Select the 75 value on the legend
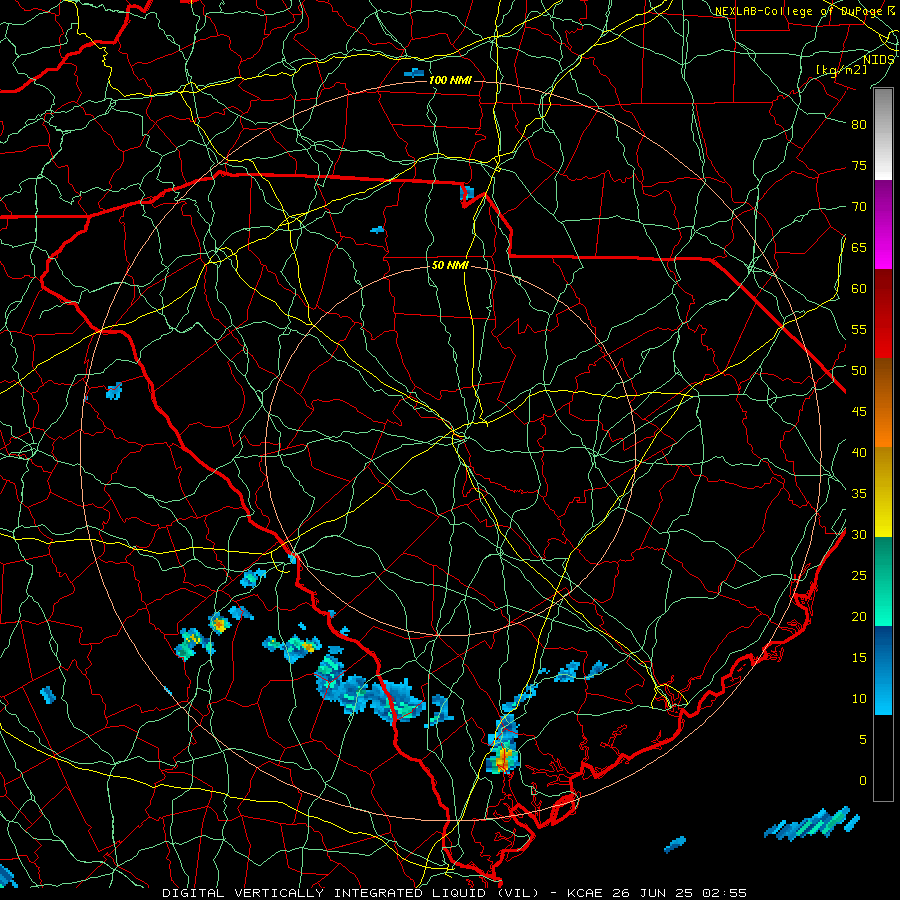Image resolution: width=900 pixels, height=900 pixels. click(x=859, y=166)
